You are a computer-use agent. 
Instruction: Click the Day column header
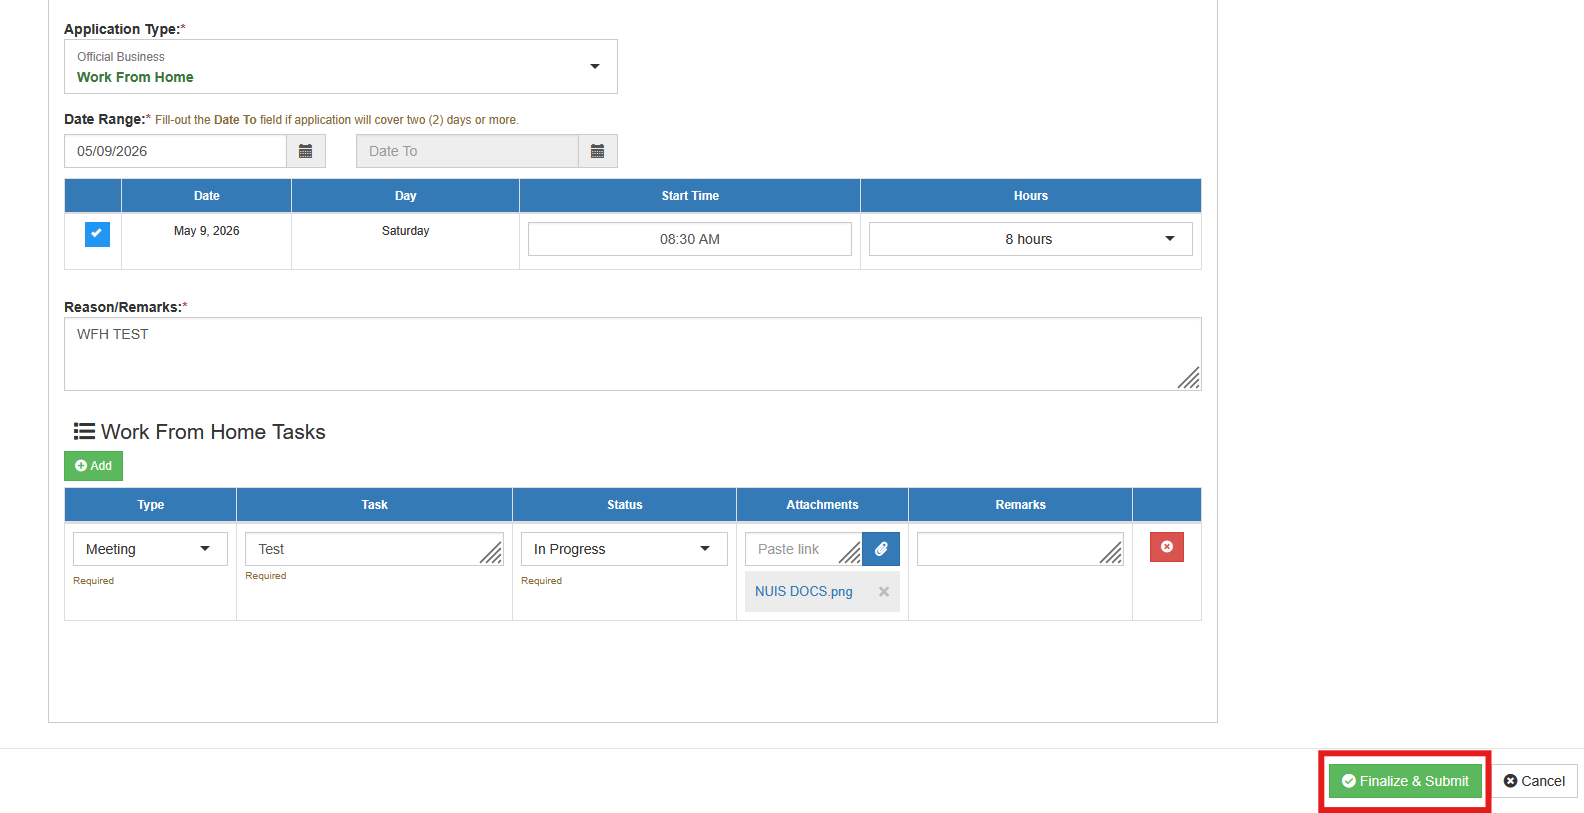[x=405, y=196]
